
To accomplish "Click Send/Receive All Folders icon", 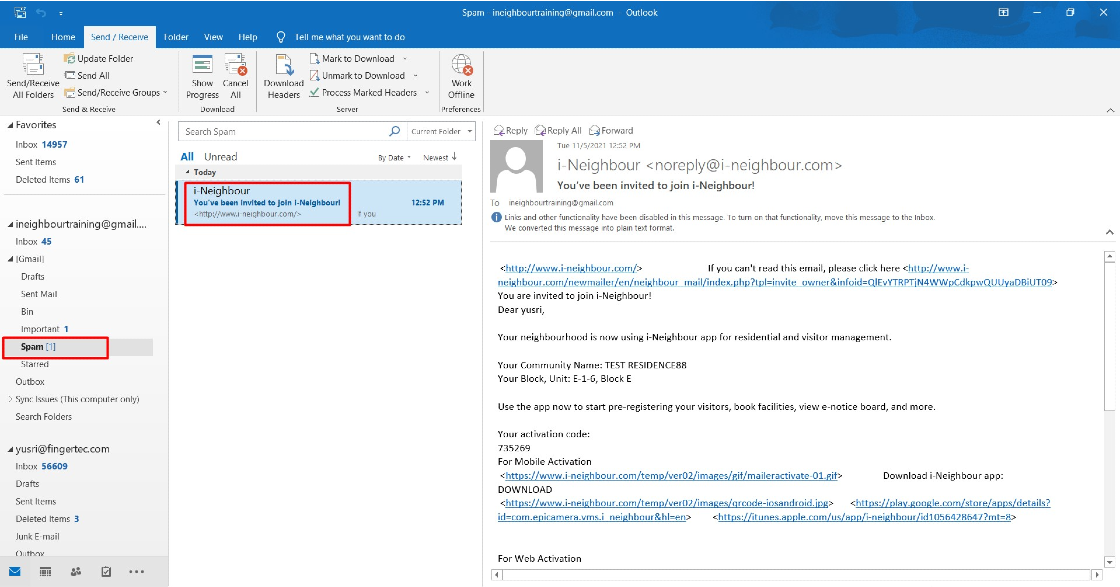I will tap(33, 64).
